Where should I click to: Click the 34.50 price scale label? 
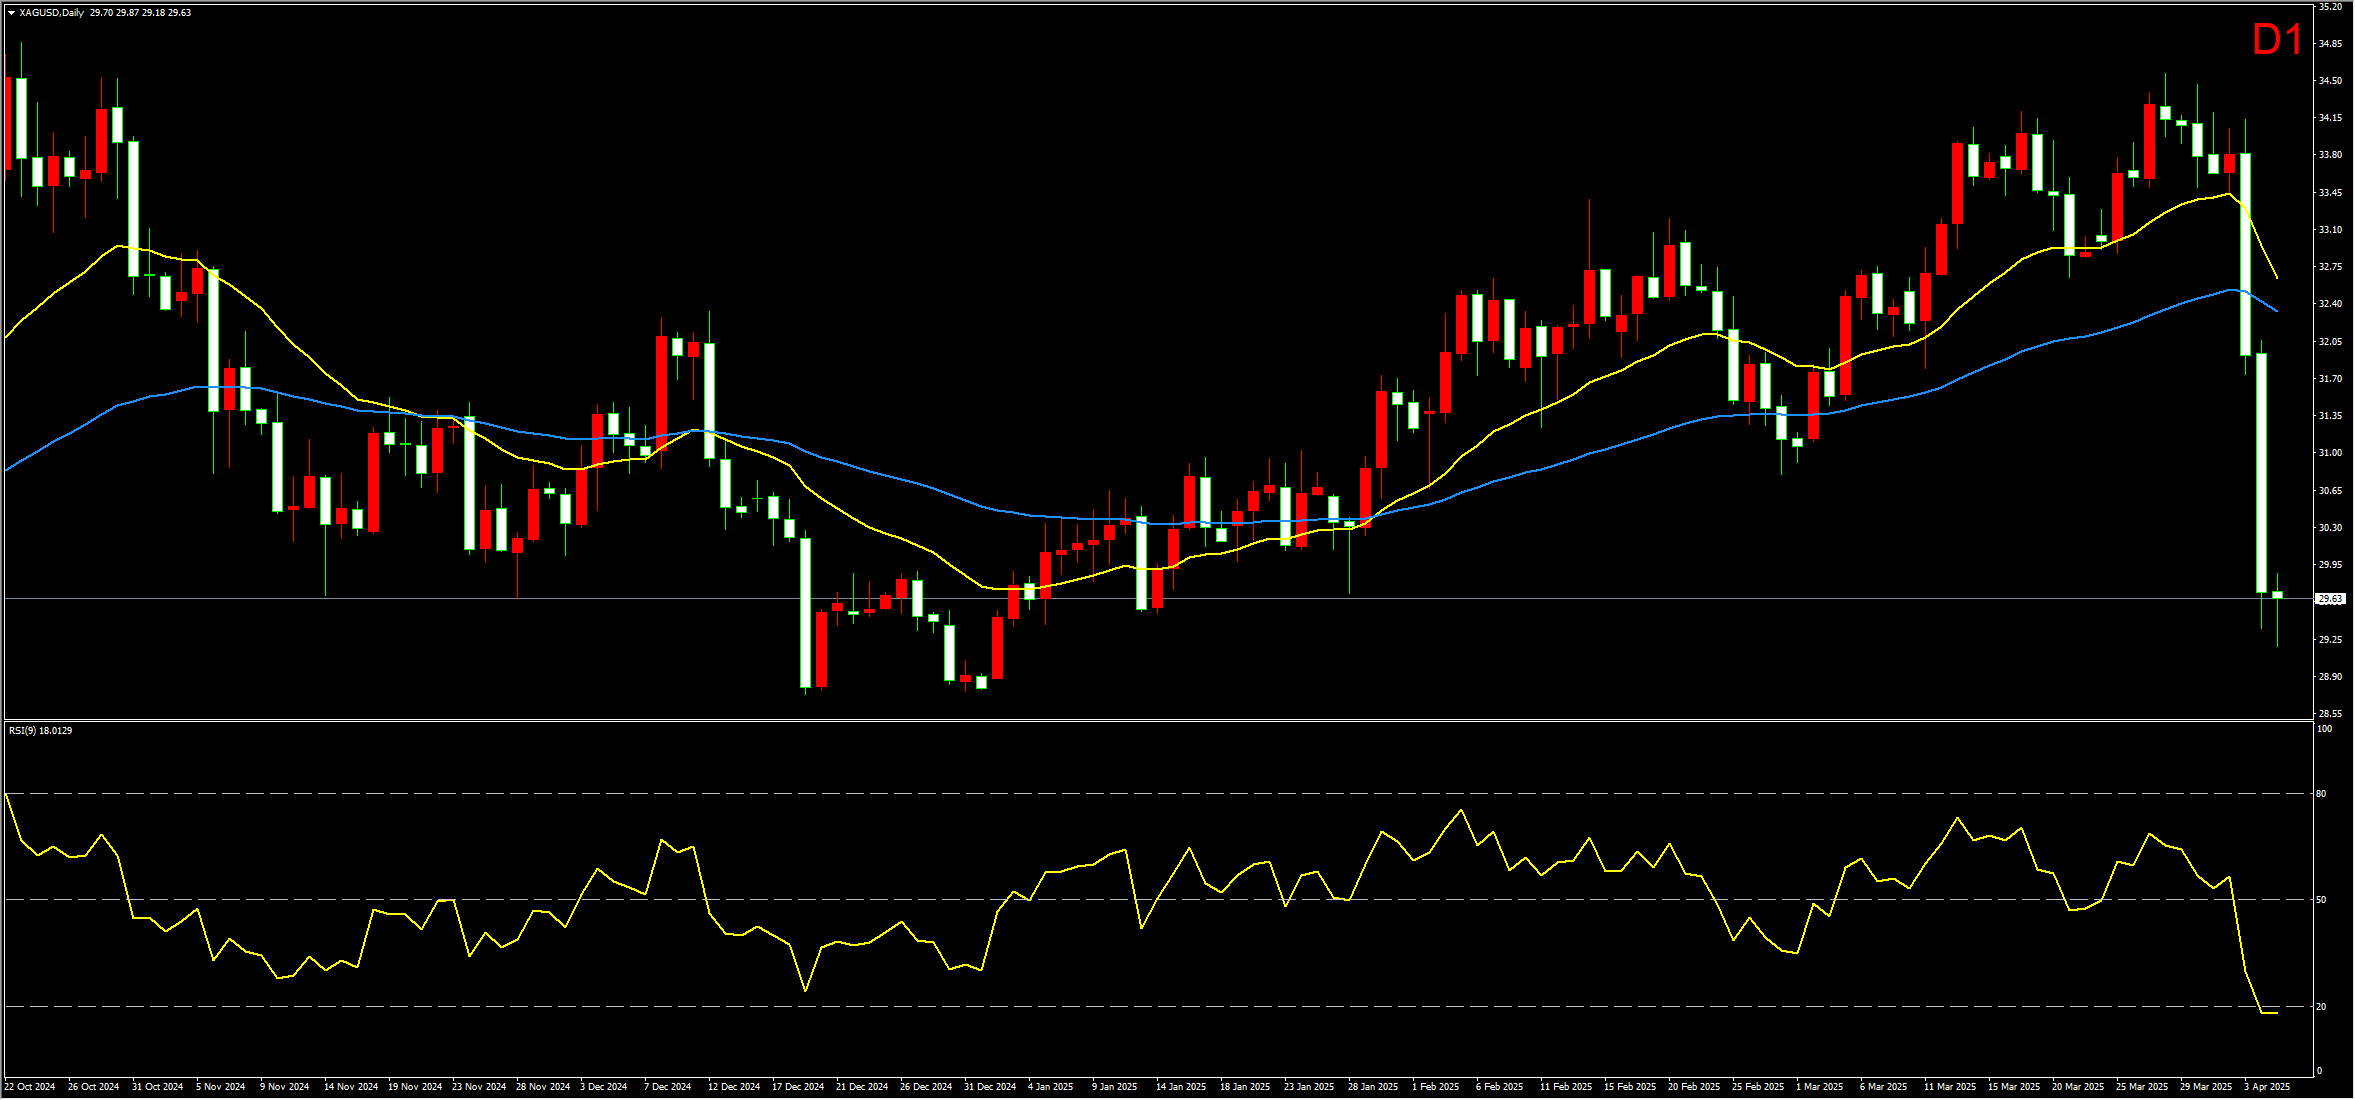pyautogui.click(x=2329, y=81)
